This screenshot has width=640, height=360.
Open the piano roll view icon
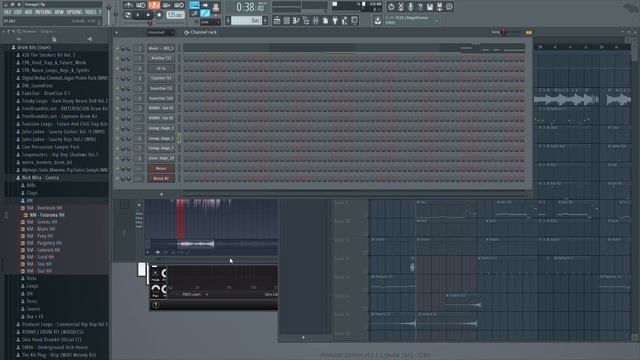pyautogui.click(x=296, y=20)
